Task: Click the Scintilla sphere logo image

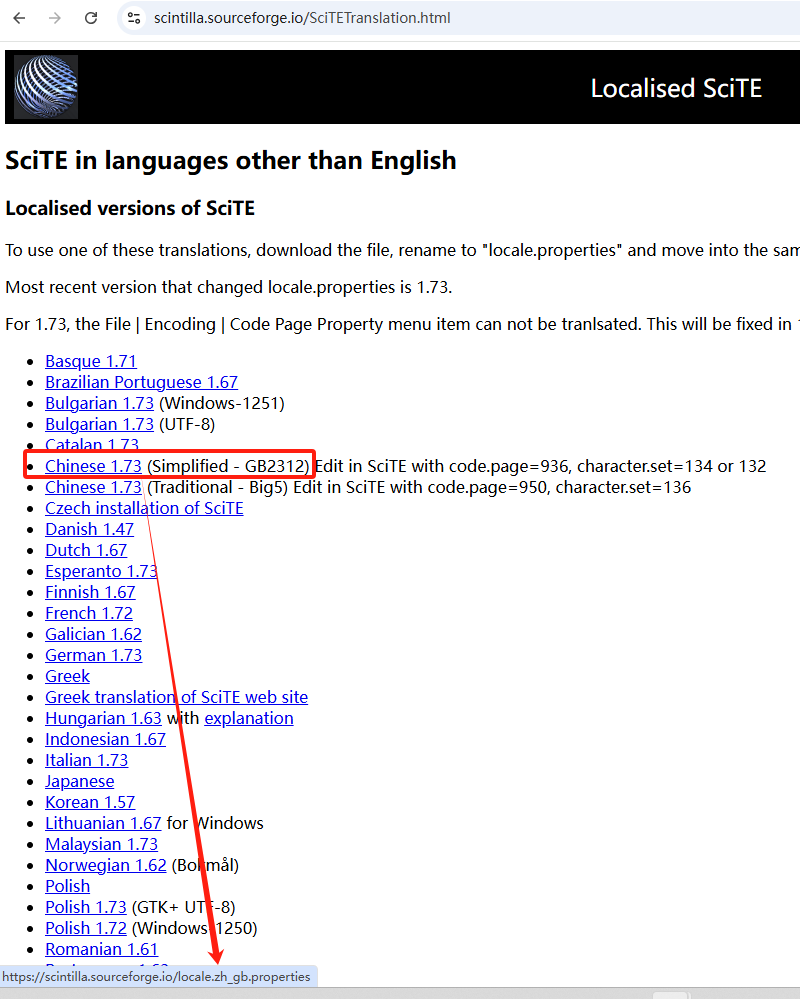Action: pos(46,87)
